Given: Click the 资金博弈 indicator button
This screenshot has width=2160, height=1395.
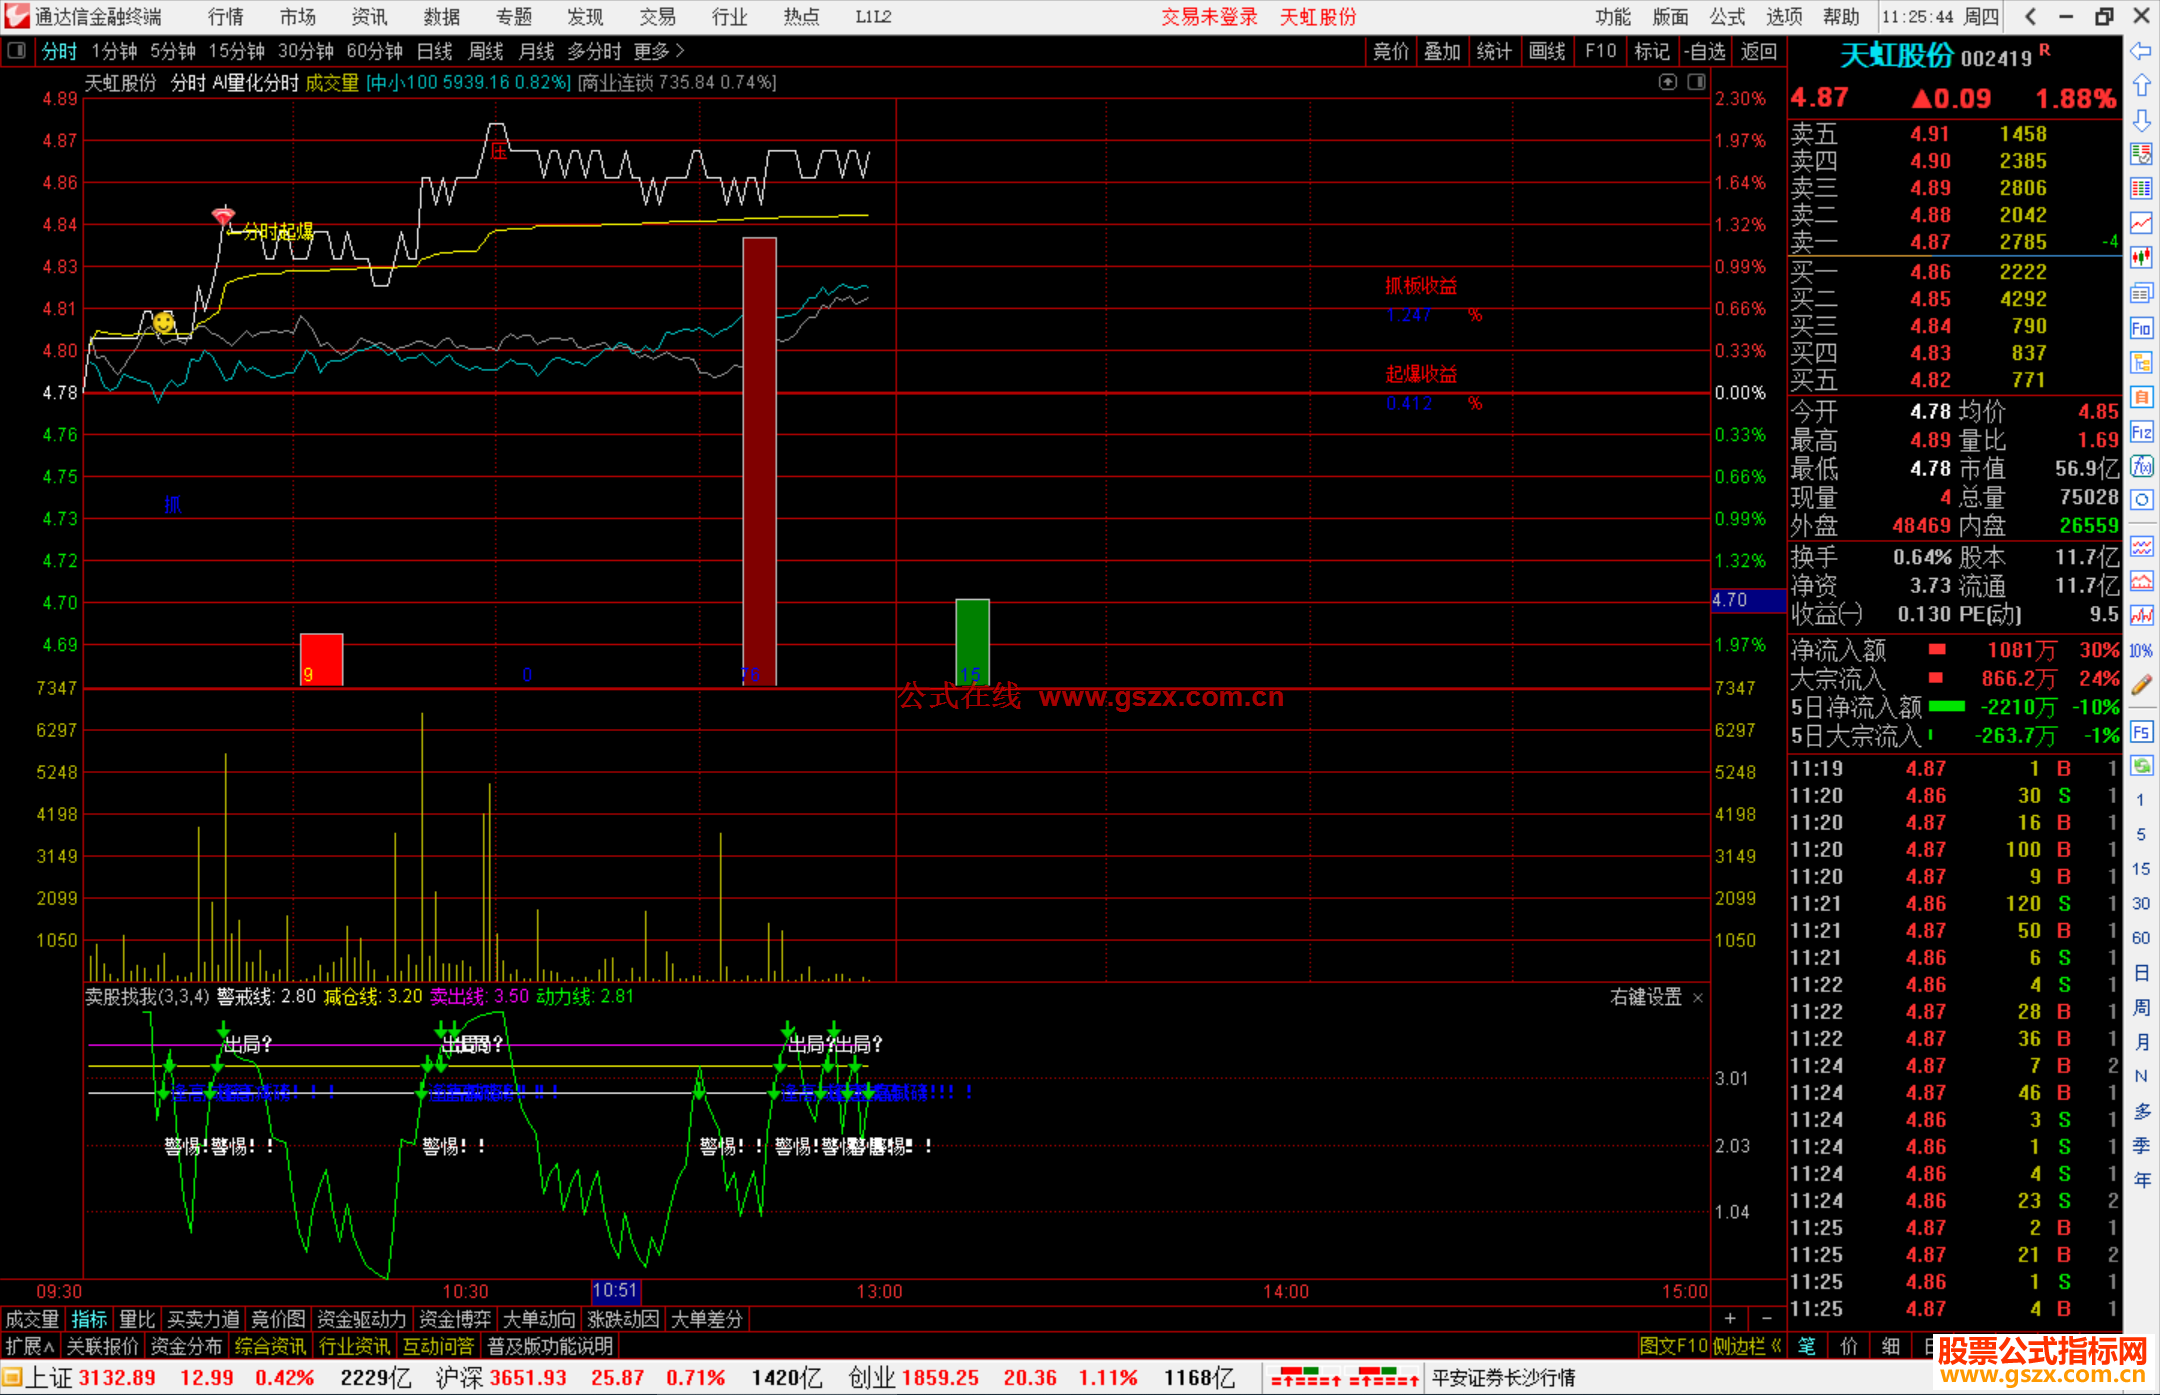Looking at the screenshot, I should pyautogui.click(x=455, y=1319).
